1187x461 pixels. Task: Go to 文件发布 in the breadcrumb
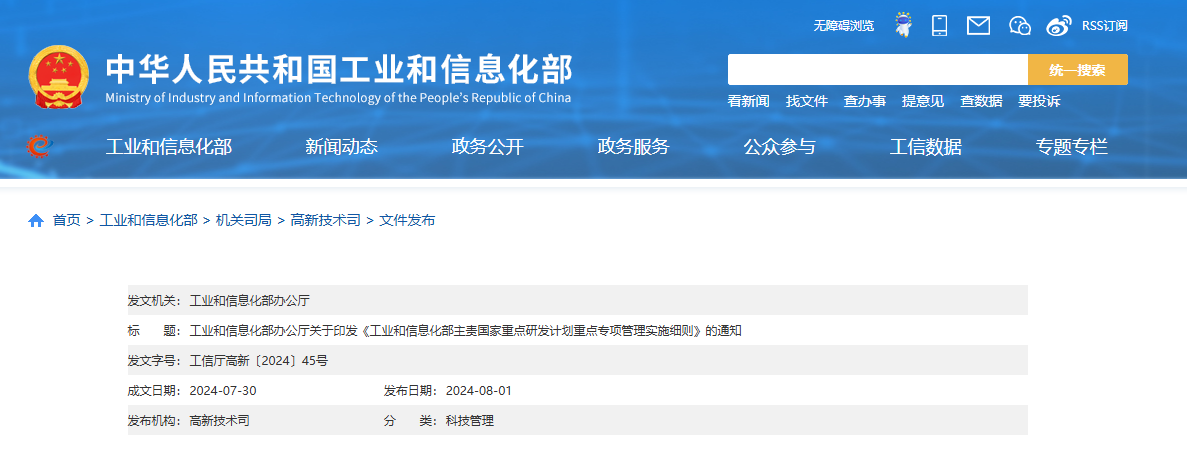[x=407, y=221]
